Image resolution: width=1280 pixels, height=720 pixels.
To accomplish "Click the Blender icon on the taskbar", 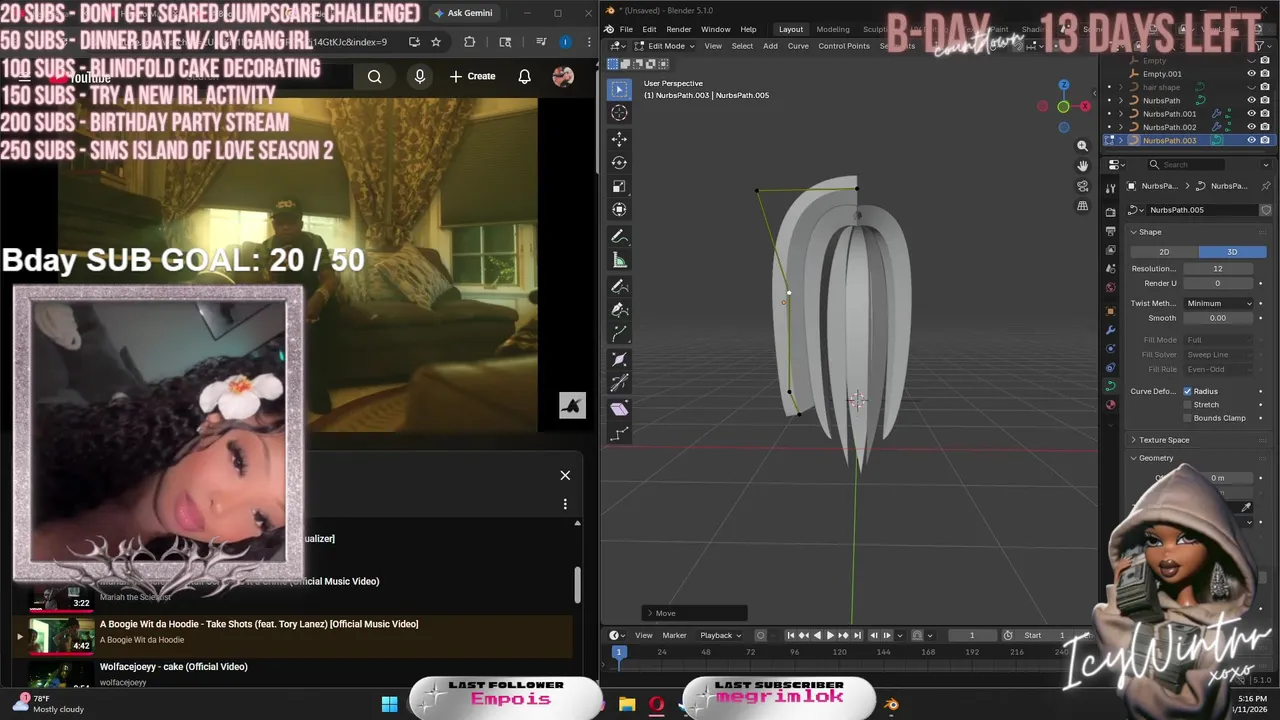I will pyautogui.click(x=891, y=704).
